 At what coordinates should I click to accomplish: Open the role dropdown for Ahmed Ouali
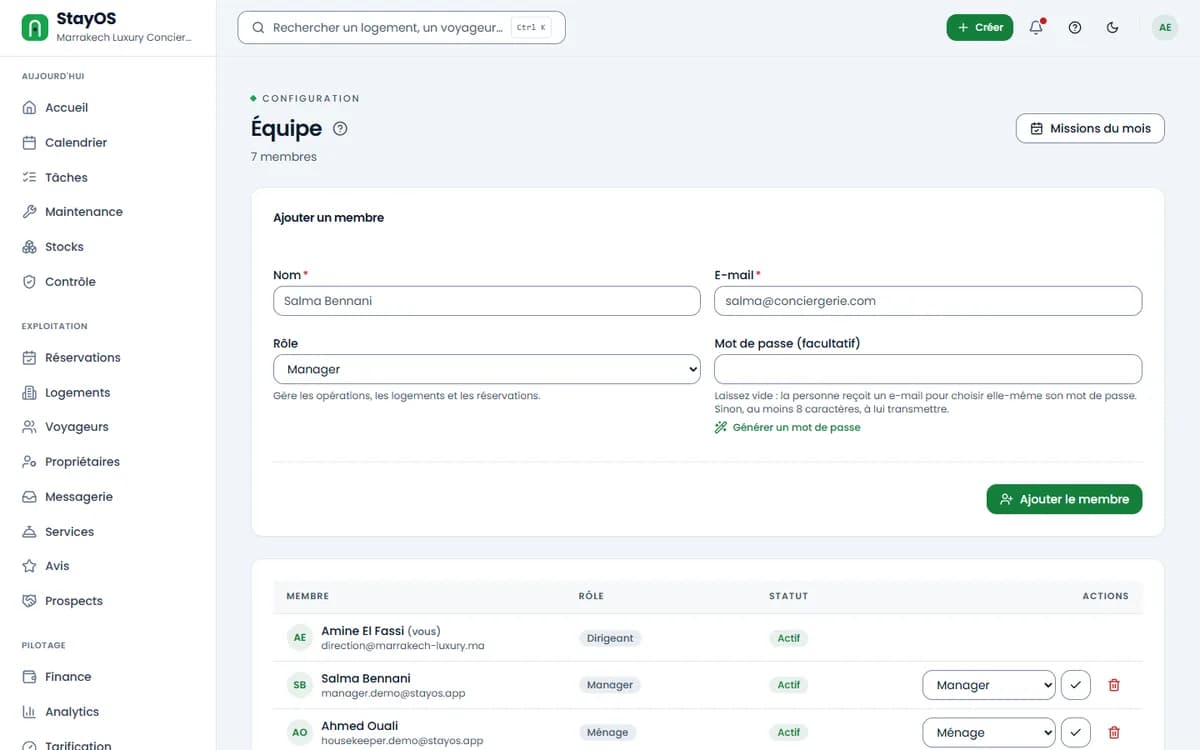(988, 732)
